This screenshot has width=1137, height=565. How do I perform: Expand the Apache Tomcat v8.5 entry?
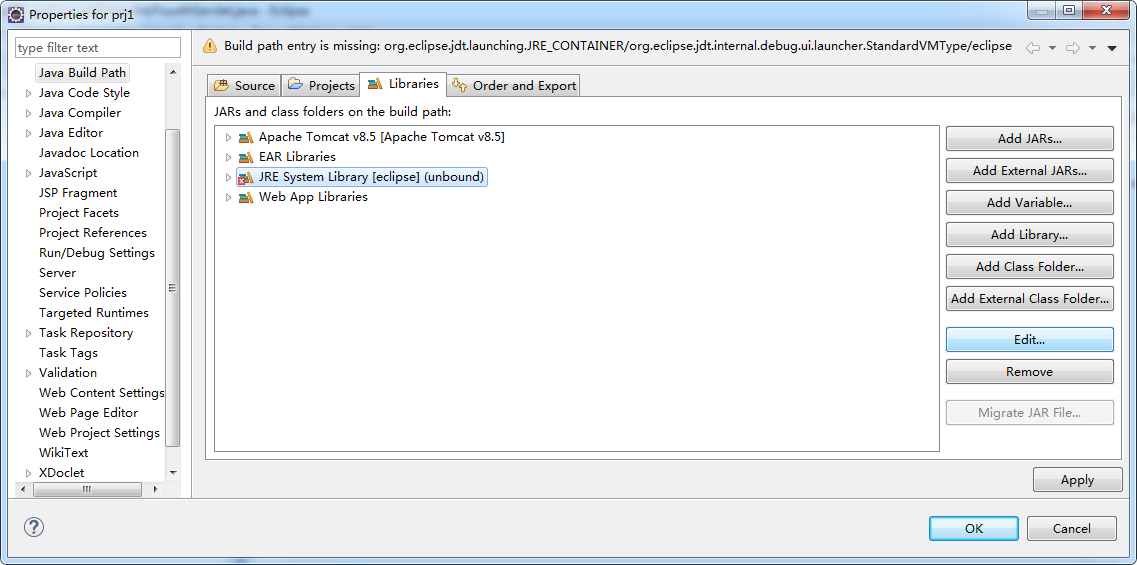pos(228,137)
